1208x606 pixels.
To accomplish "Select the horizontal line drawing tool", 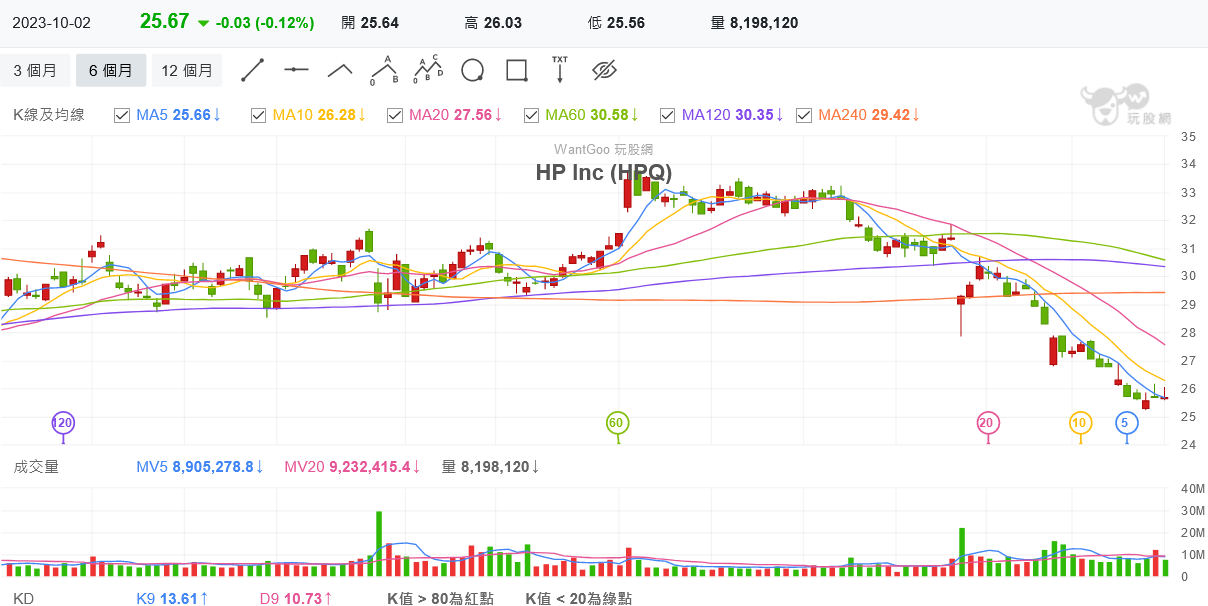I will coord(296,70).
